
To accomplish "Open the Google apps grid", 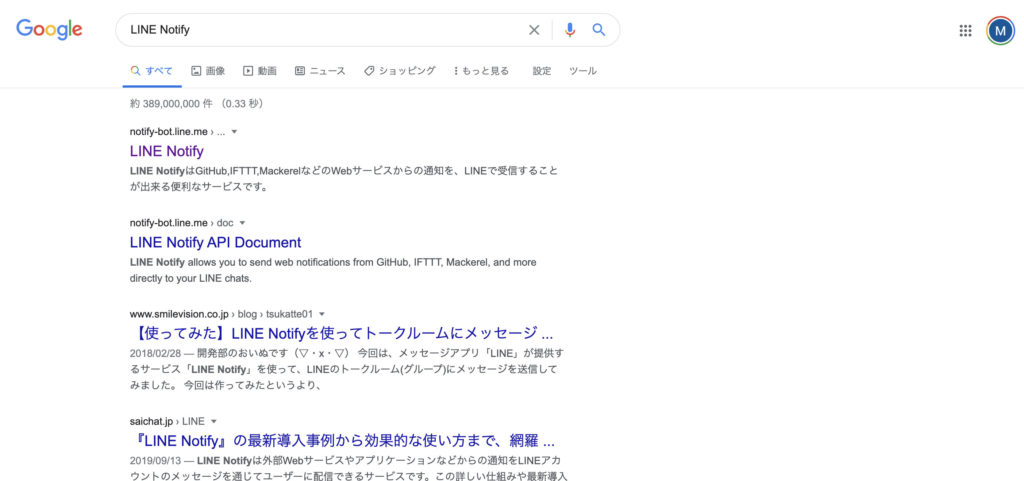I will [x=965, y=30].
